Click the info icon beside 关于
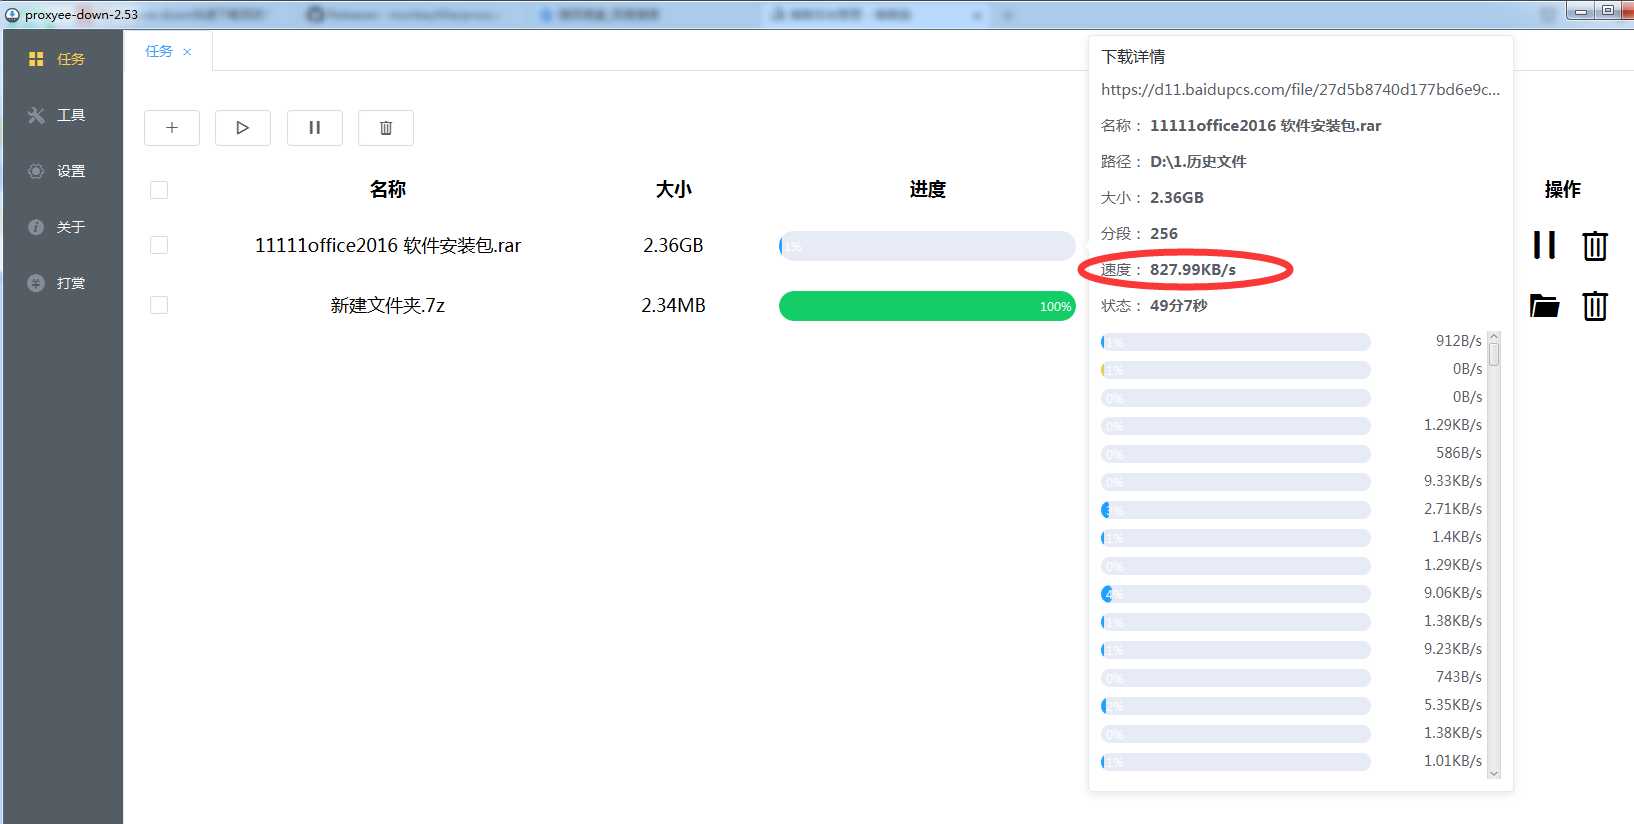The image size is (1634, 824). pos(36,227)
